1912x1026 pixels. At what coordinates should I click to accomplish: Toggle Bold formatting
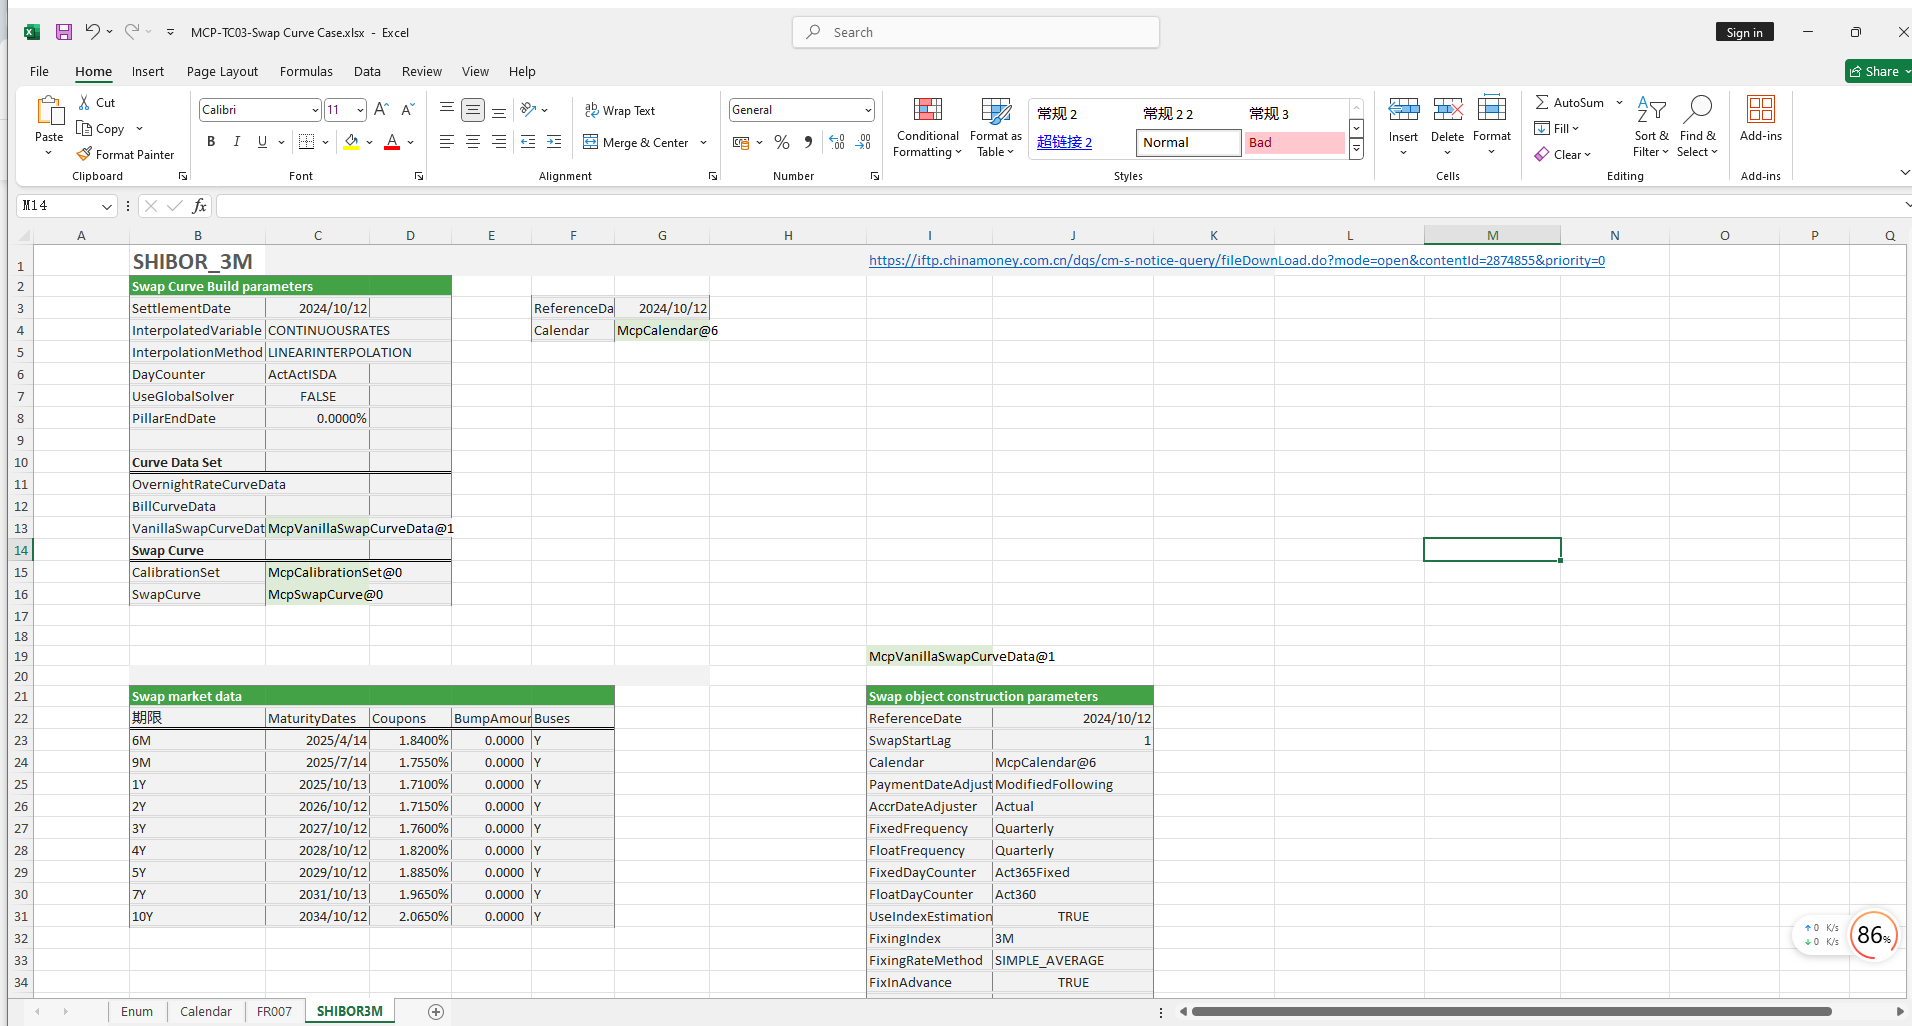(x=211, y=142)
